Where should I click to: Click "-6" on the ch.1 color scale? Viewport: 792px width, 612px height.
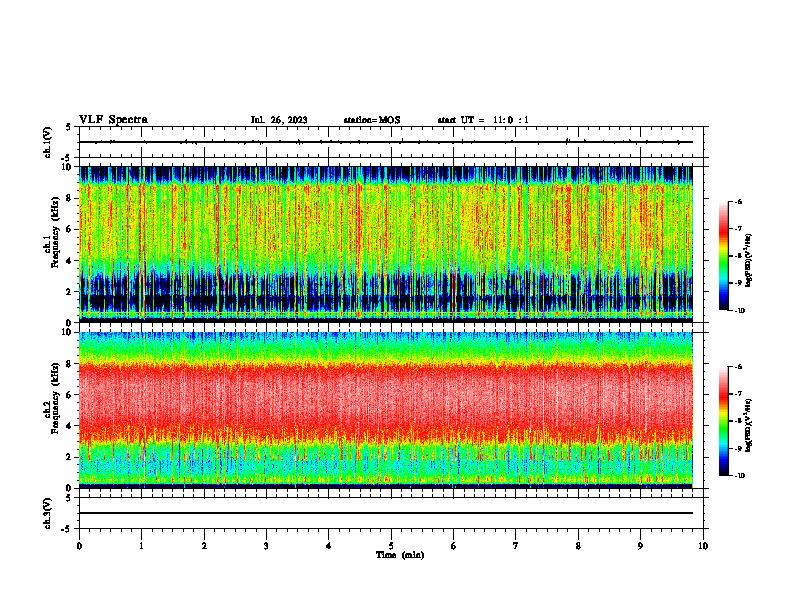pos(738,202)
